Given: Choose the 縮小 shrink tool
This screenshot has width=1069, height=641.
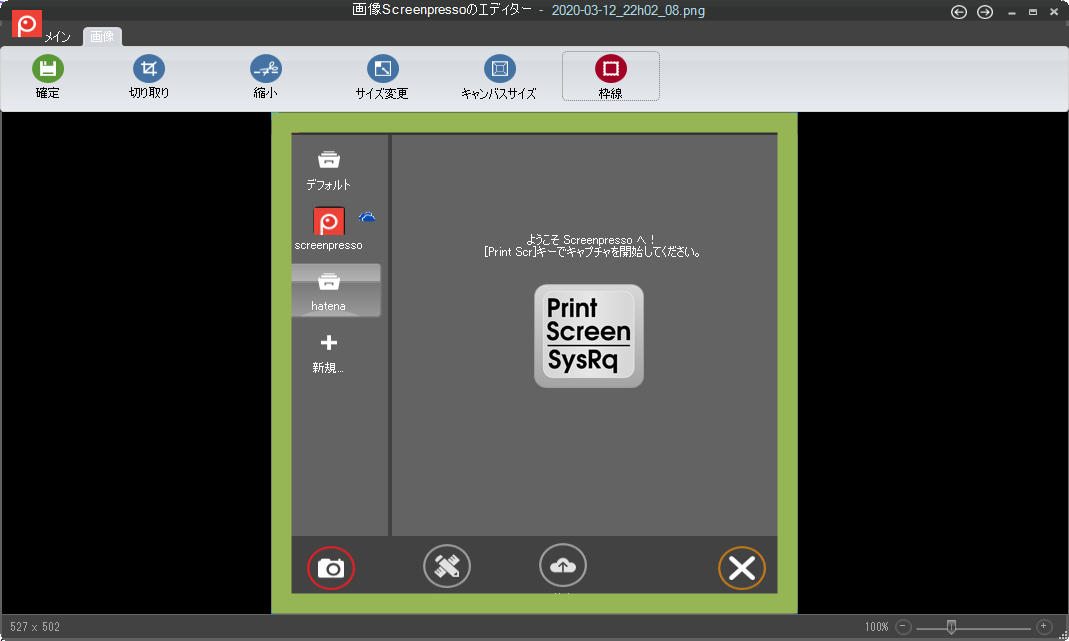Looking at the screenshot, I should (266, 69).
